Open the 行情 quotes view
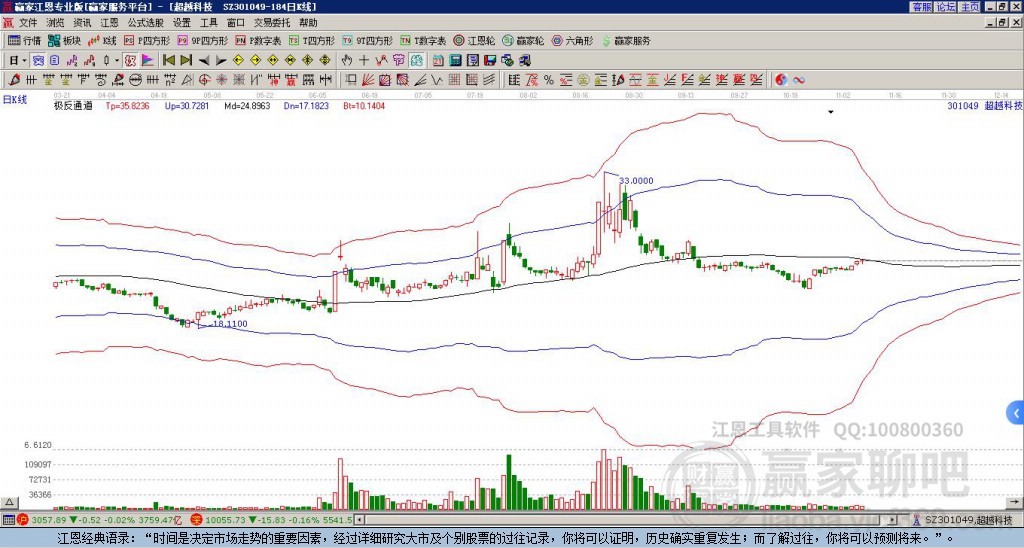 click(x=24, y=40)
